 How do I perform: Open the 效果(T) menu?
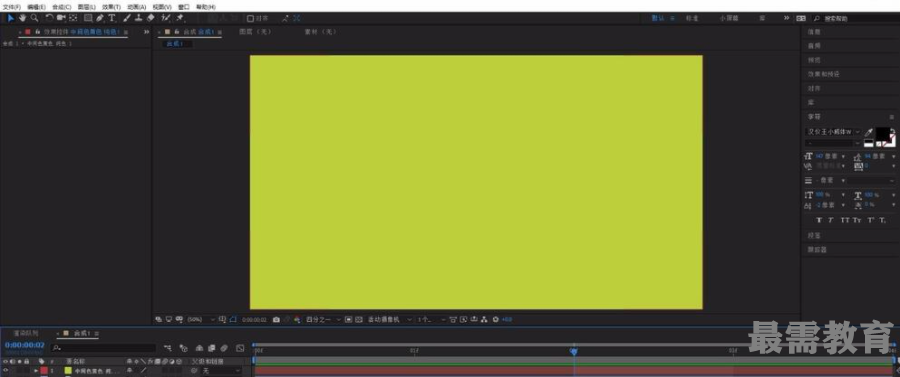(x=111, y=7)
